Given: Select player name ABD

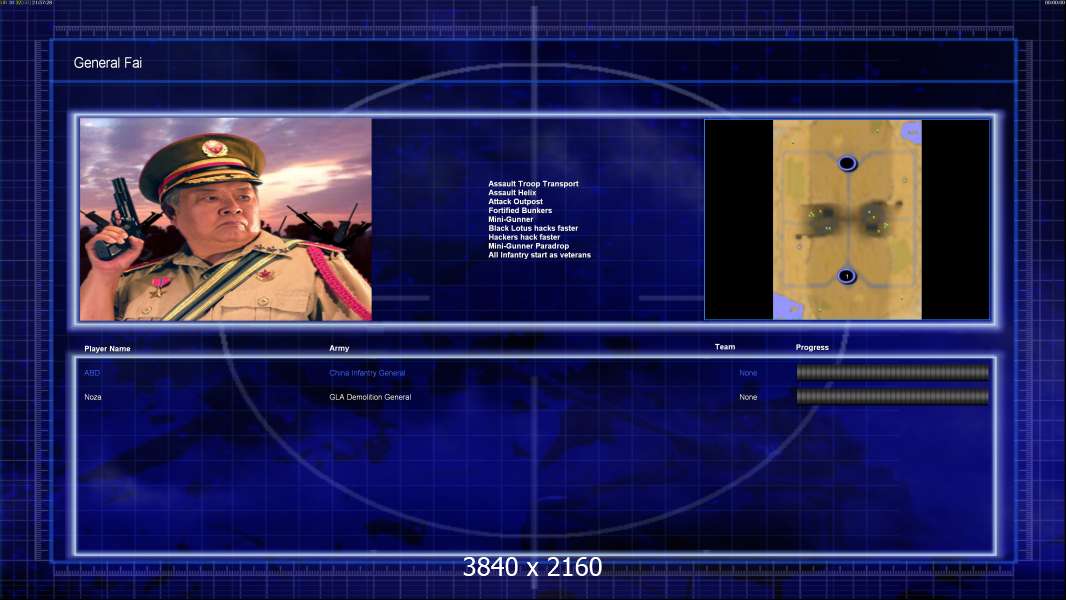Looking at the screenshot, I should click(x=92, y=373).
